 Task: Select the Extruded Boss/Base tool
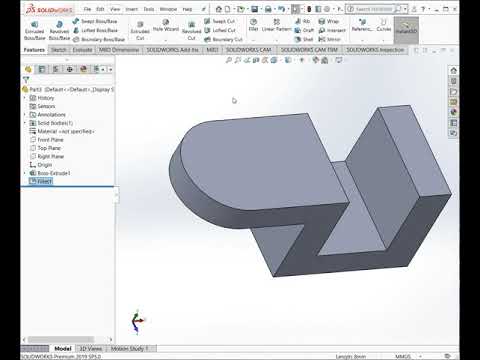(x=34, y=30)
